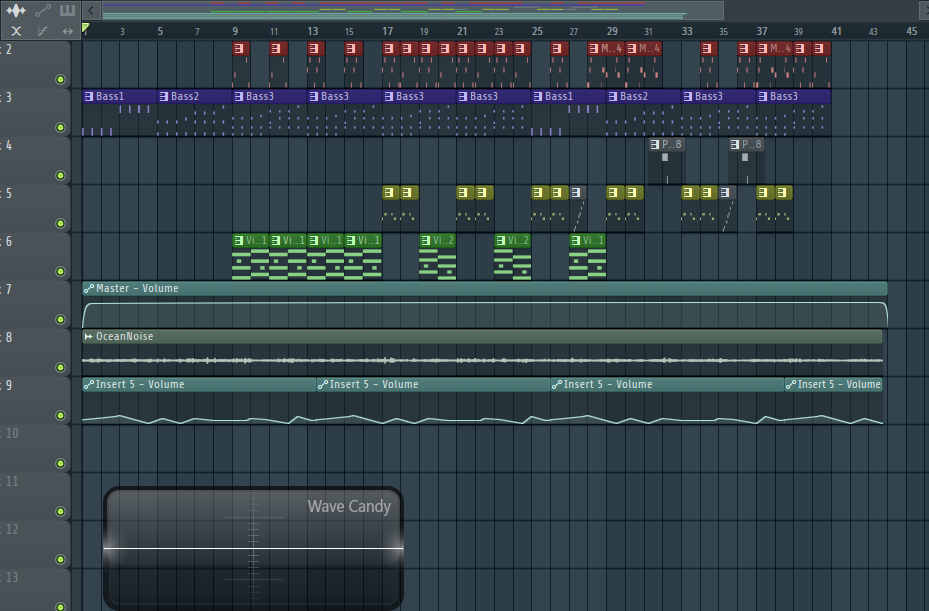Toggle track 9 mute LED
The height and width of the screenshot is (611, 929).
[60, 415]
